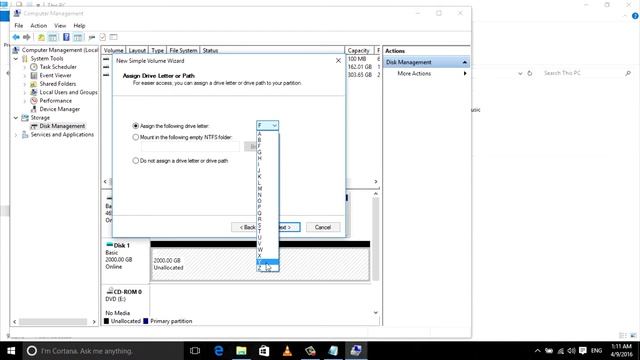Choose drive letter Z from list
The width and height of the screenshot is (640, 360).
tap(267, 268)
